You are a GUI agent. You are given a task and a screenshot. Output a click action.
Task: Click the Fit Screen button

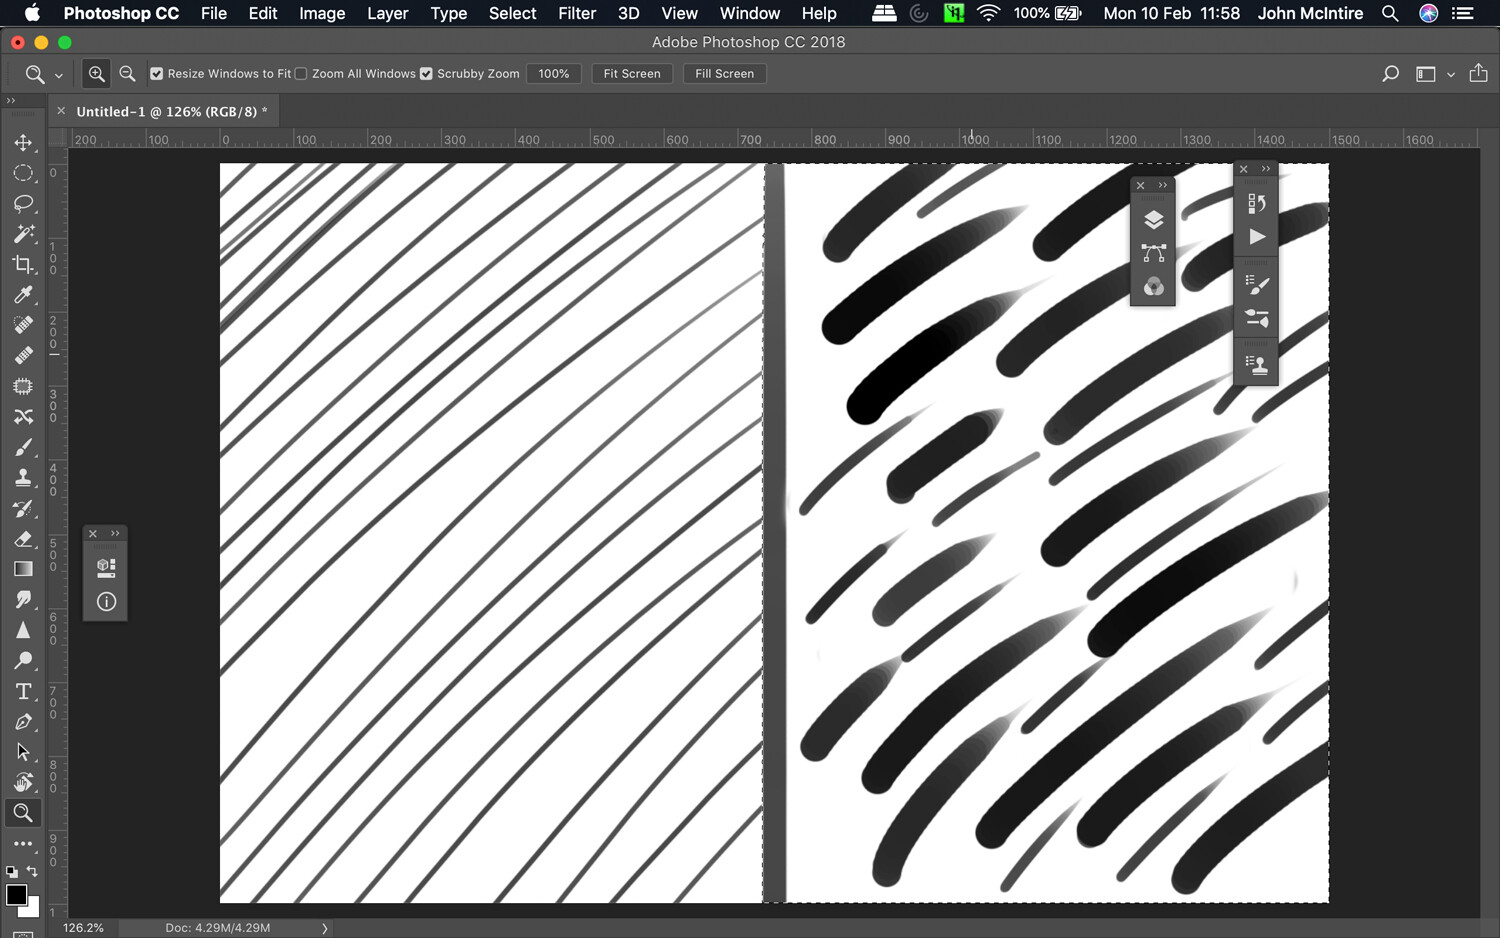[x=632, y=73]
